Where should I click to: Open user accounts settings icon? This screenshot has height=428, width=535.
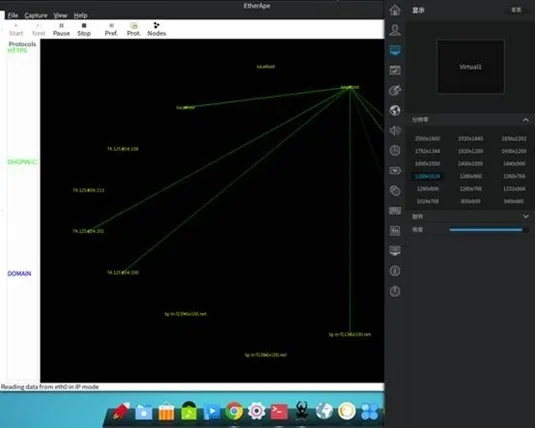click(395, 30)
